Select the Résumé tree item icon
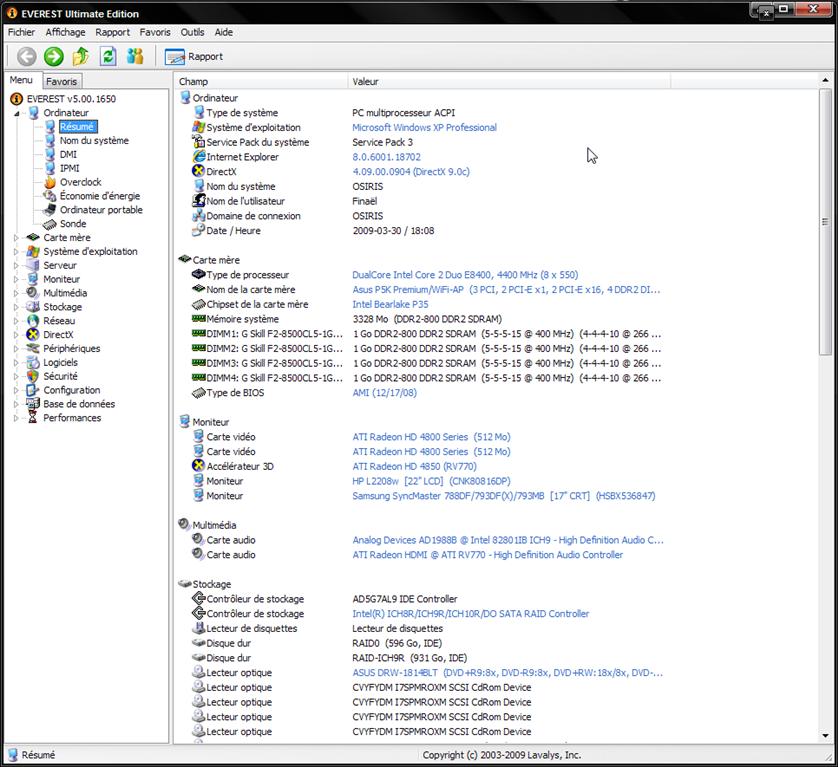The width and height of the screenshot is (838, 767). pos(50,127)
